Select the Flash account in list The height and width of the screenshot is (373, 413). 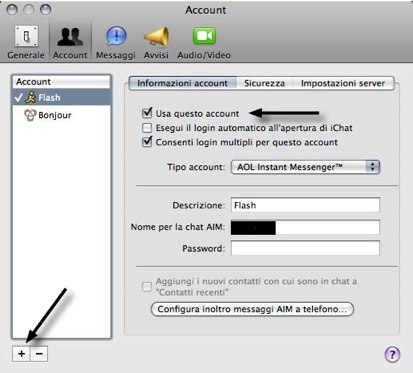tap(61, 98)
